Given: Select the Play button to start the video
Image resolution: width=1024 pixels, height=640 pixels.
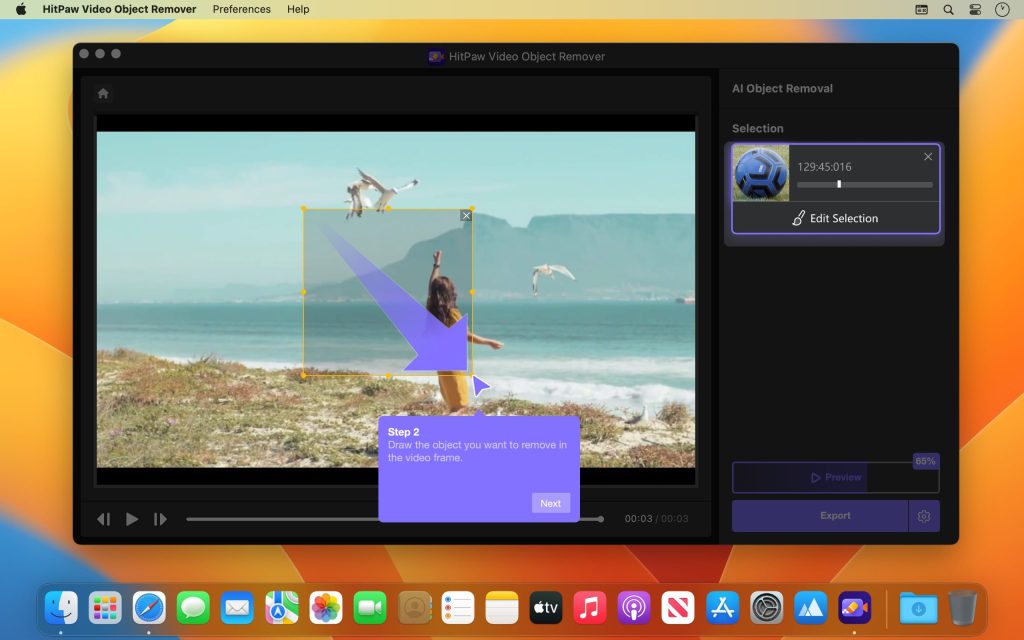Looking at the screenshot, I should tap(131, 519).
